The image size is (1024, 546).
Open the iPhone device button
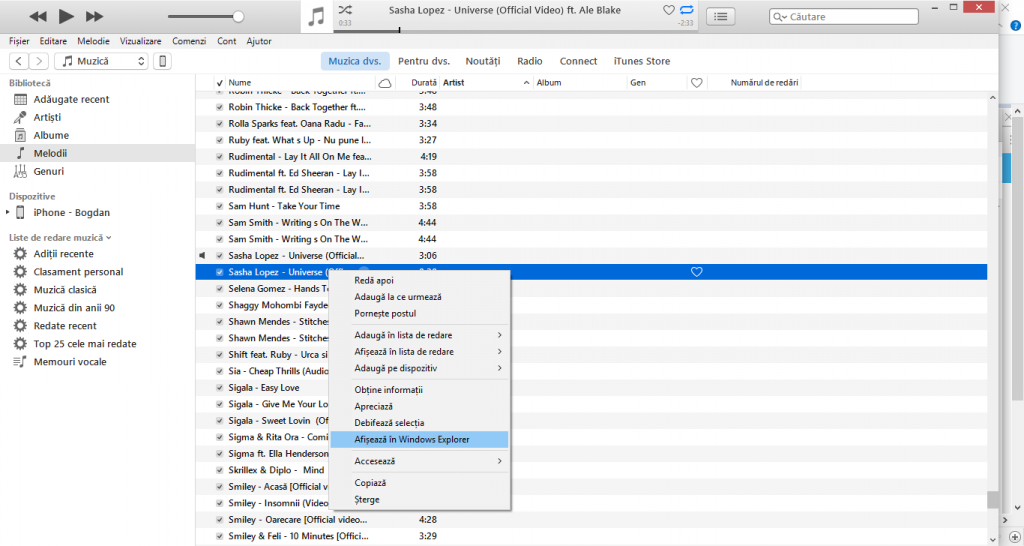pyautogui.click(x=163, y=61)
